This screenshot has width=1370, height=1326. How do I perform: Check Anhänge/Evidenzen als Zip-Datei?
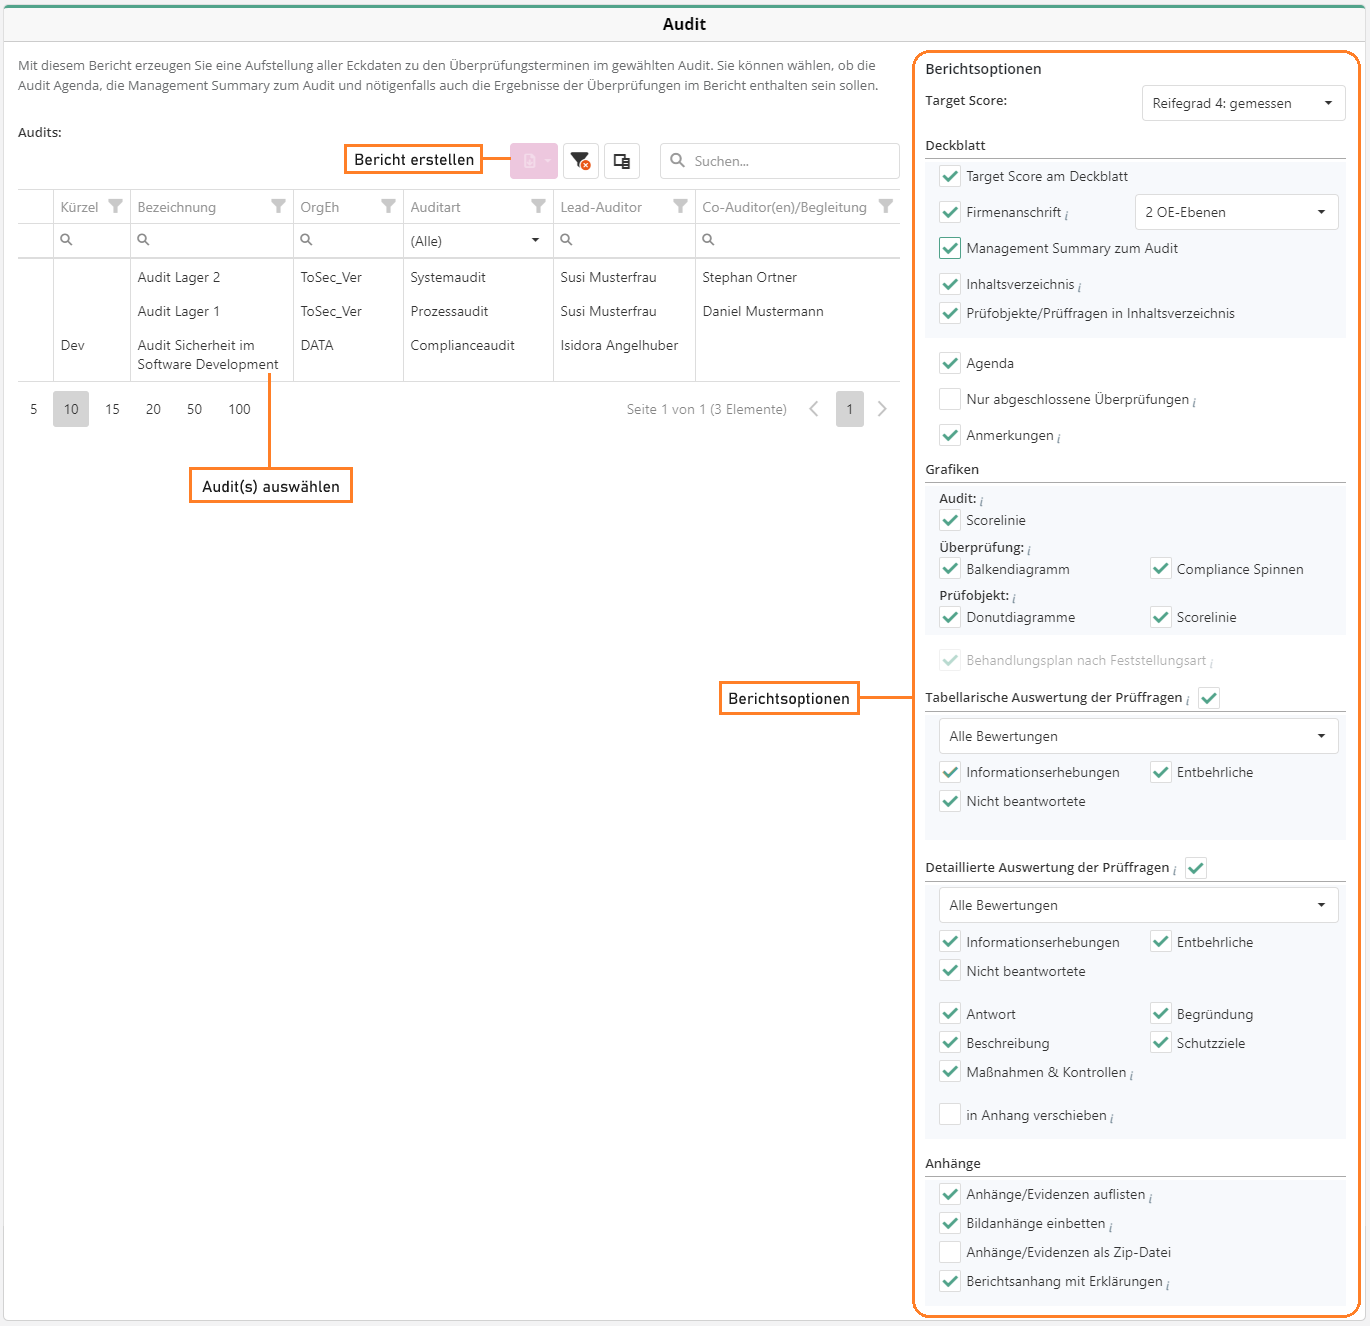(950, 1252)
